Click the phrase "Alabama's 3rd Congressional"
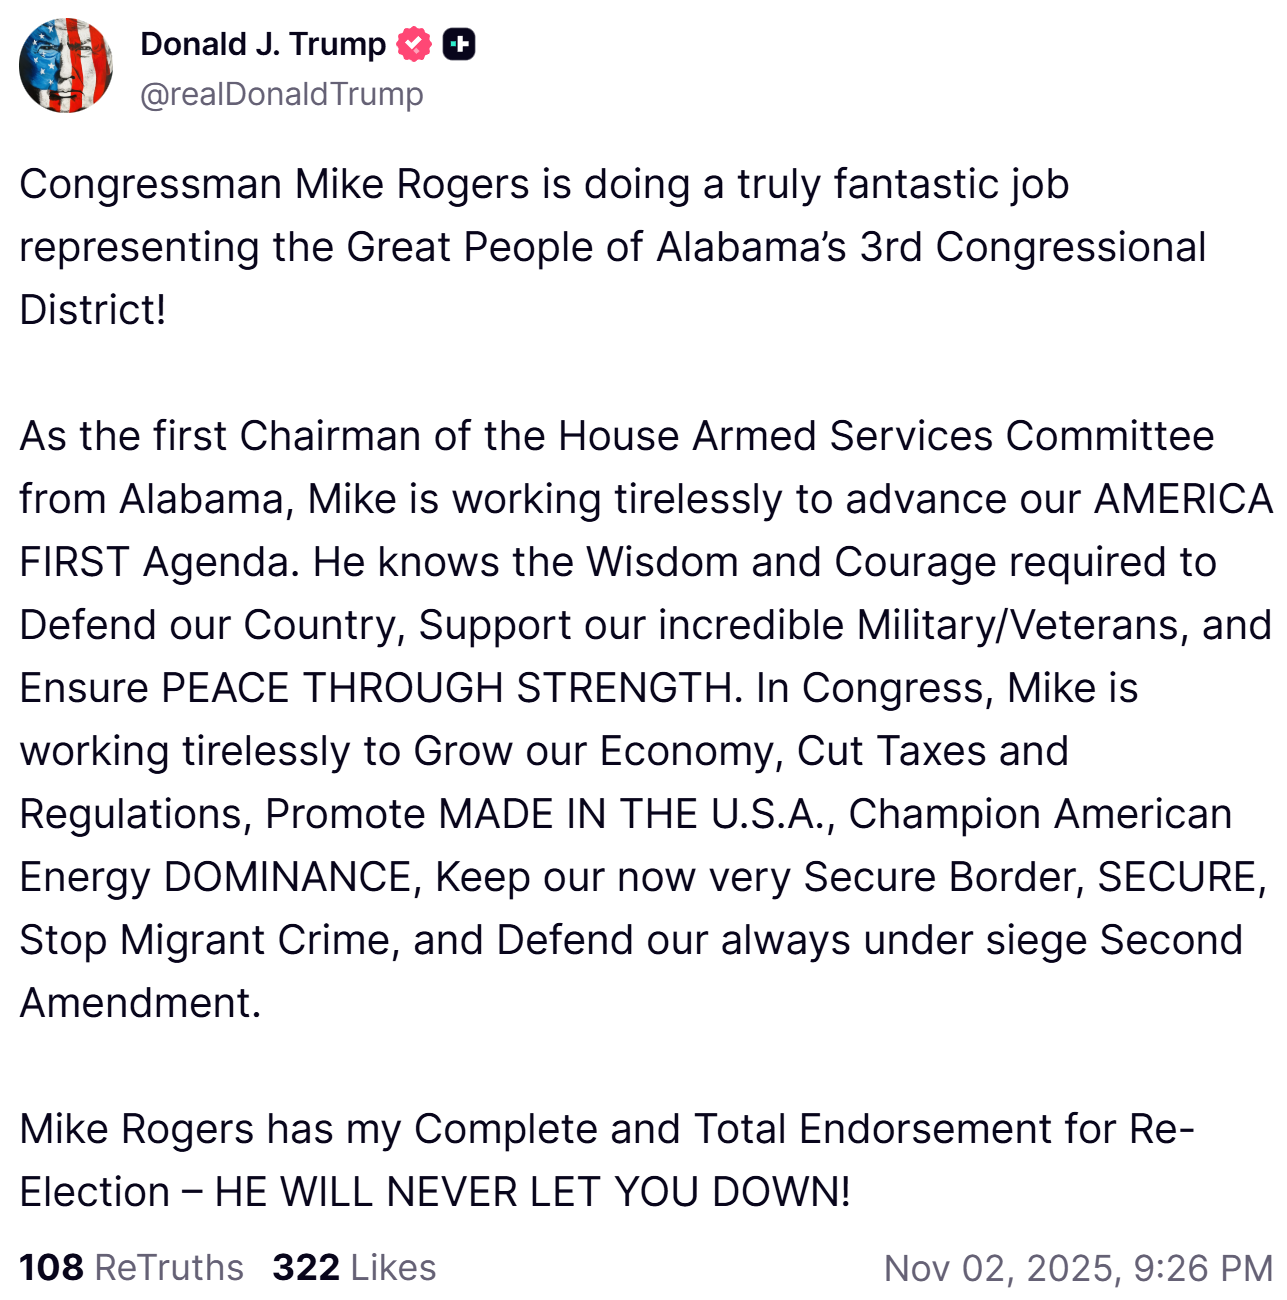Screen dimensions: 1287x1300 [x=930, y=248]
